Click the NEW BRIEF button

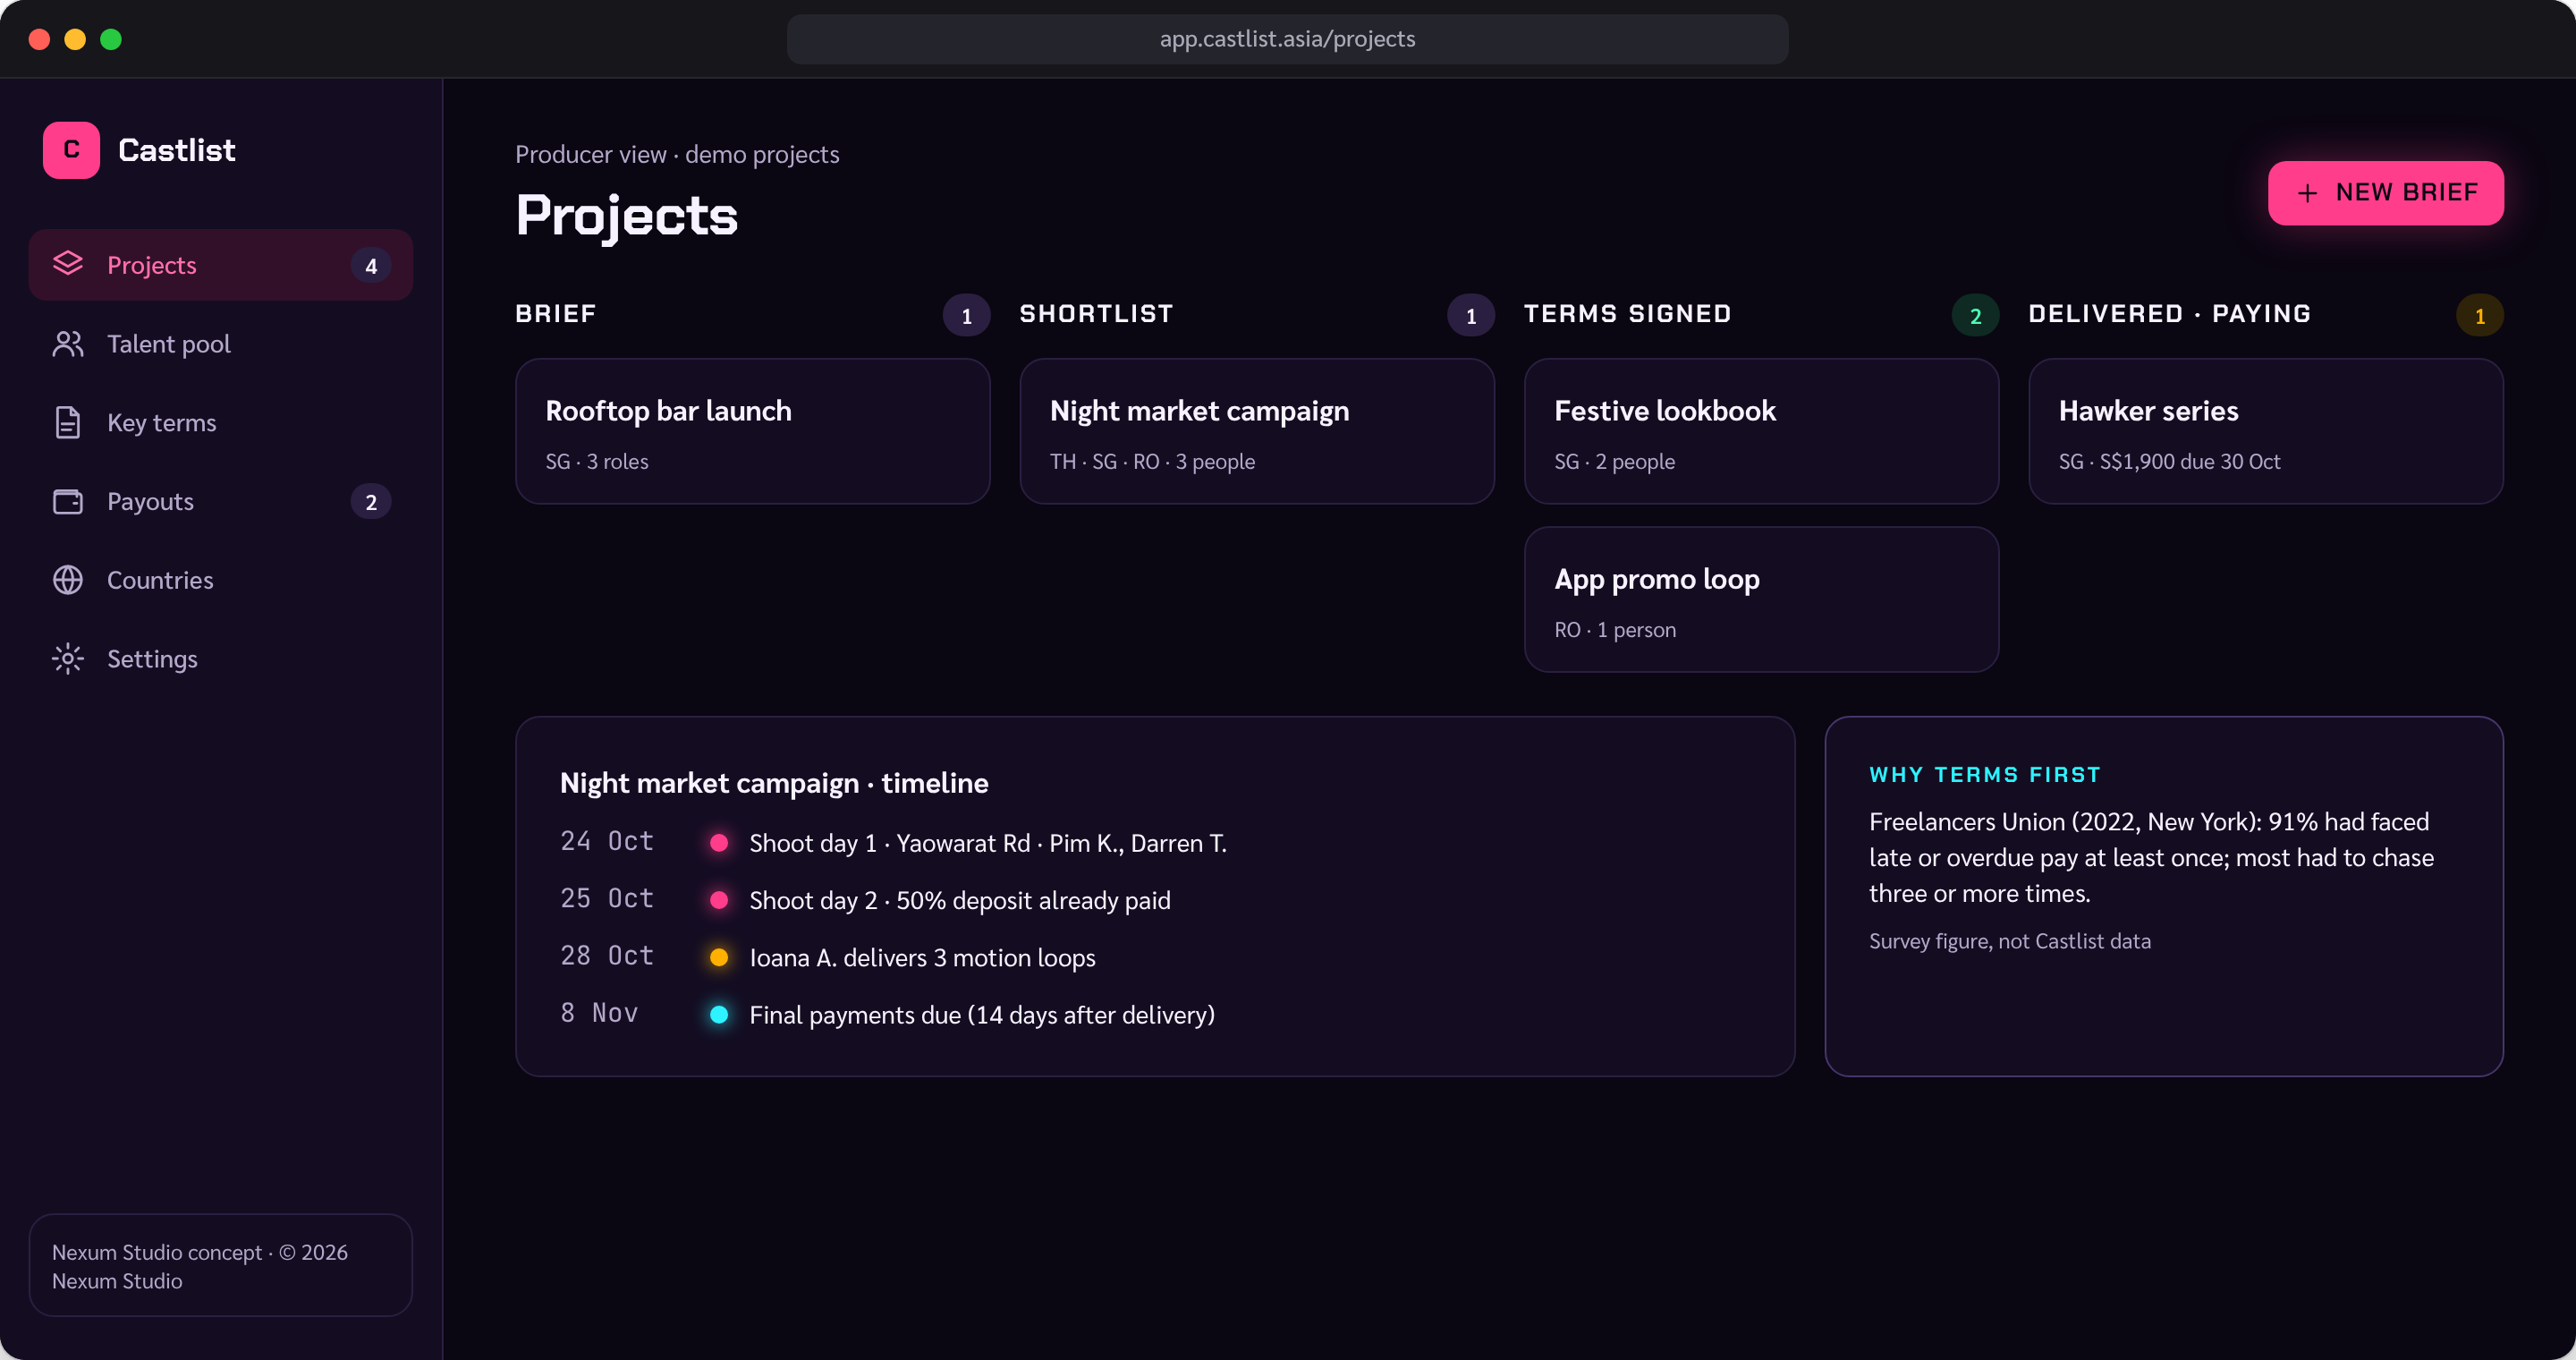2385,193
